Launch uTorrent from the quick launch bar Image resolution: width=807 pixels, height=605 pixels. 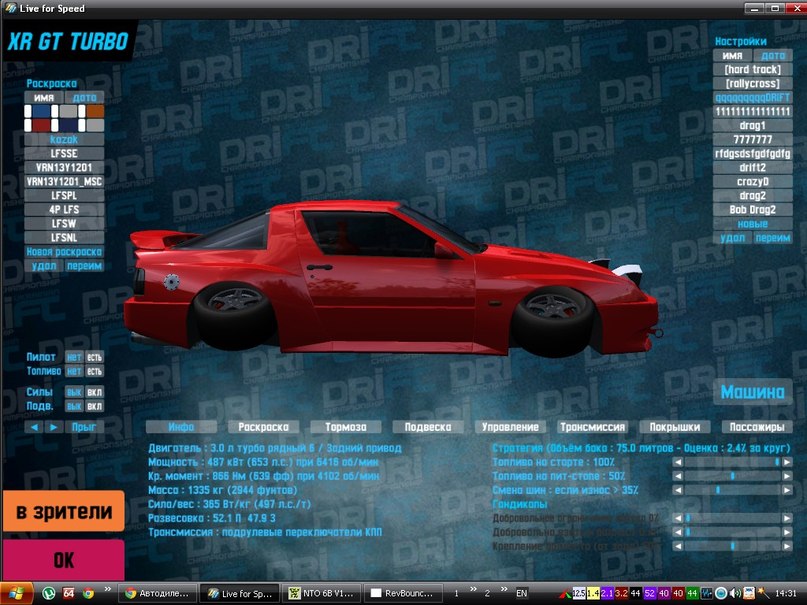(48, 593)
